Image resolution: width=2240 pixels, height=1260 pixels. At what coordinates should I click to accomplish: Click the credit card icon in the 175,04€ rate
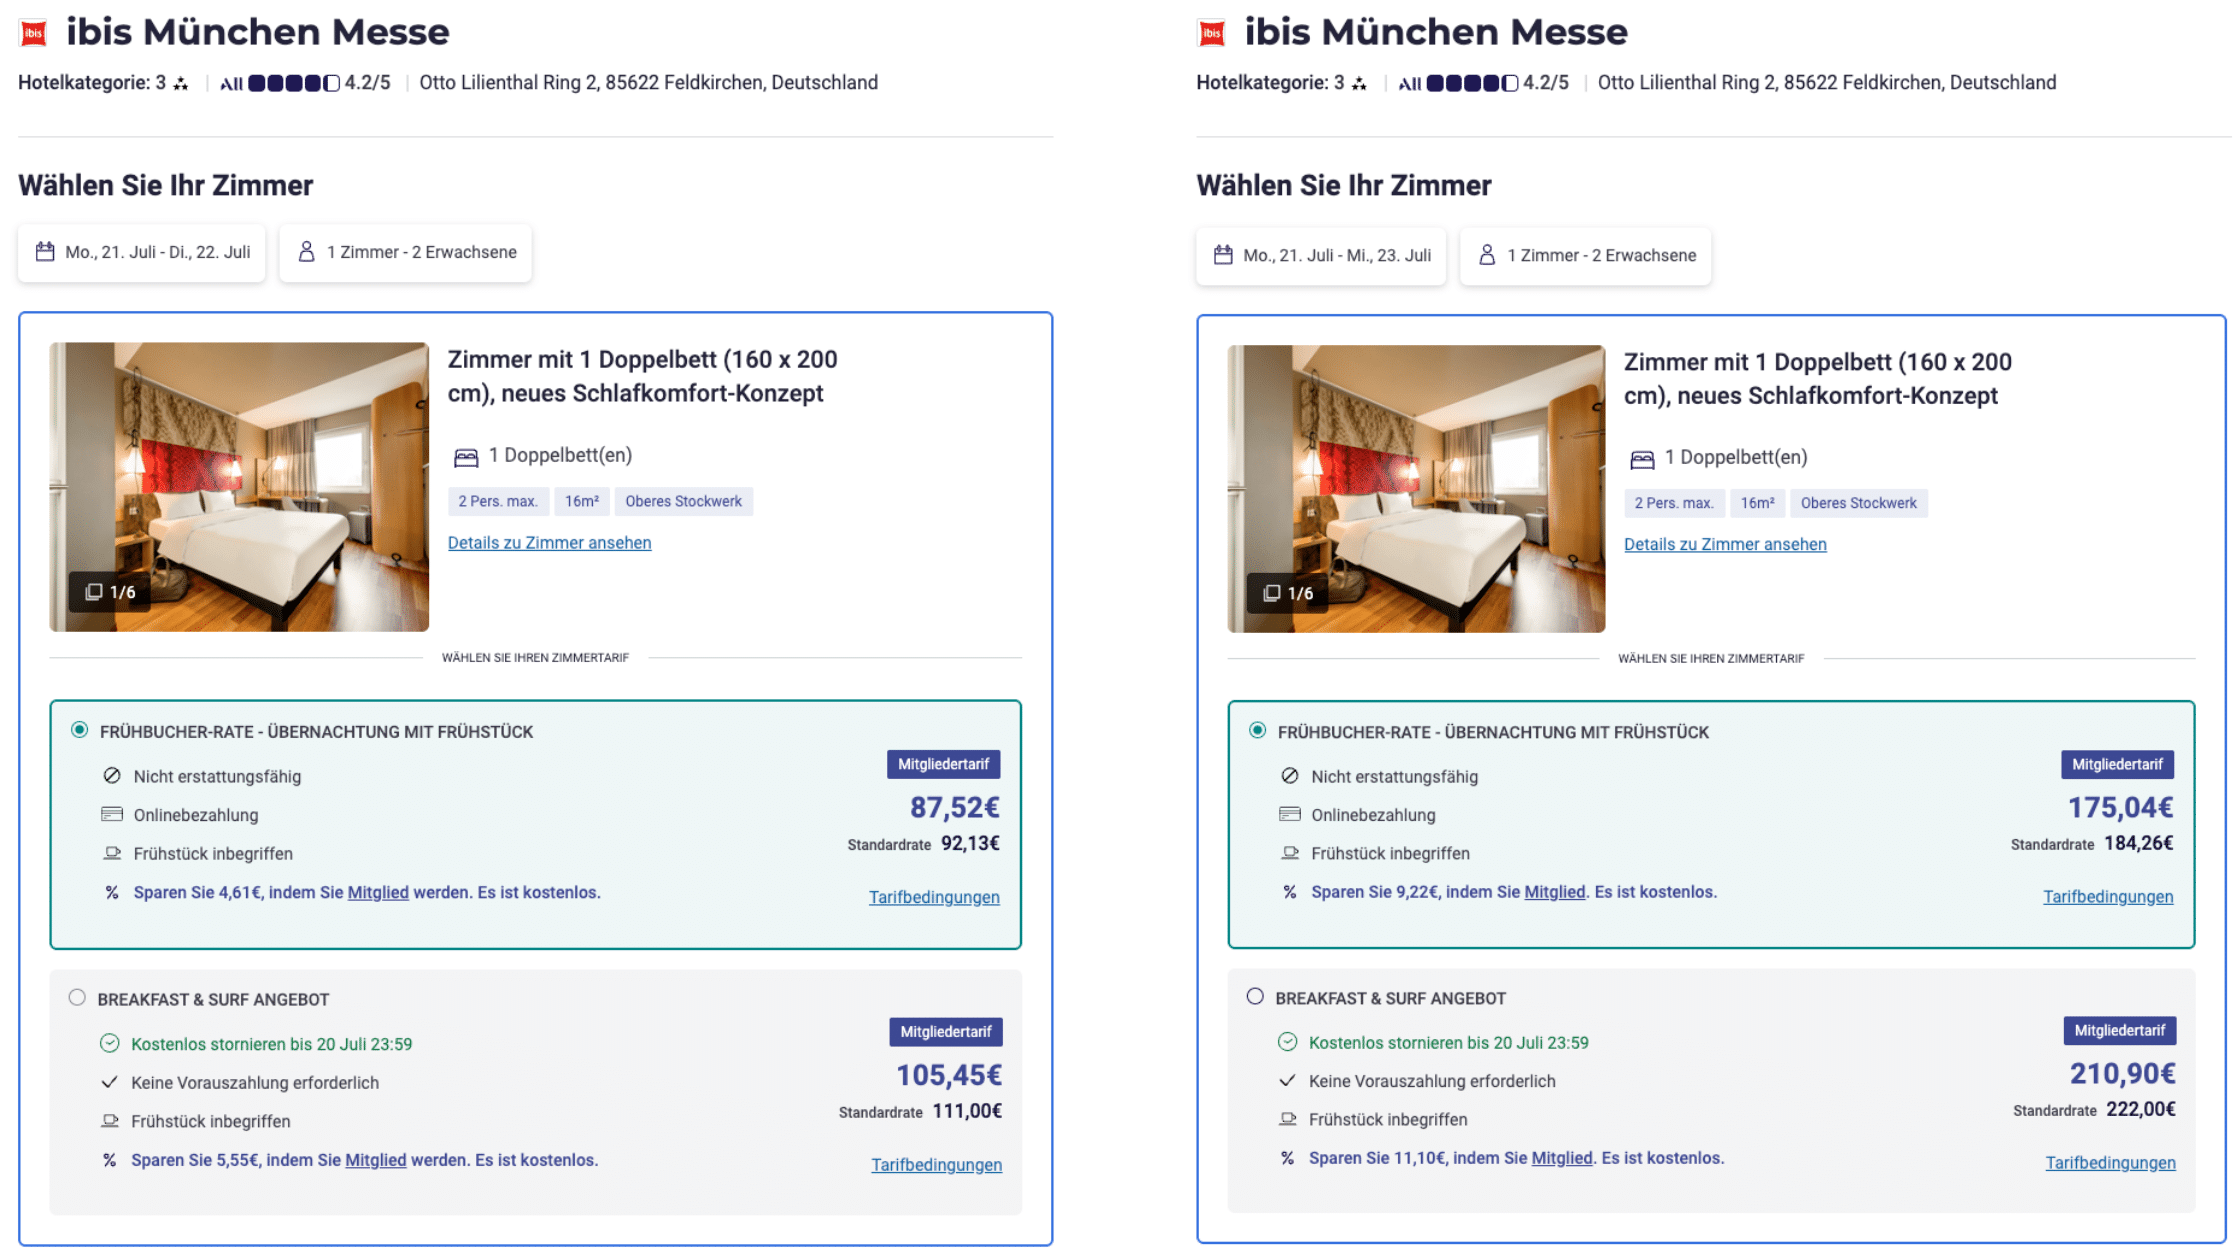pyautogui.click(x=1290, y=814)
